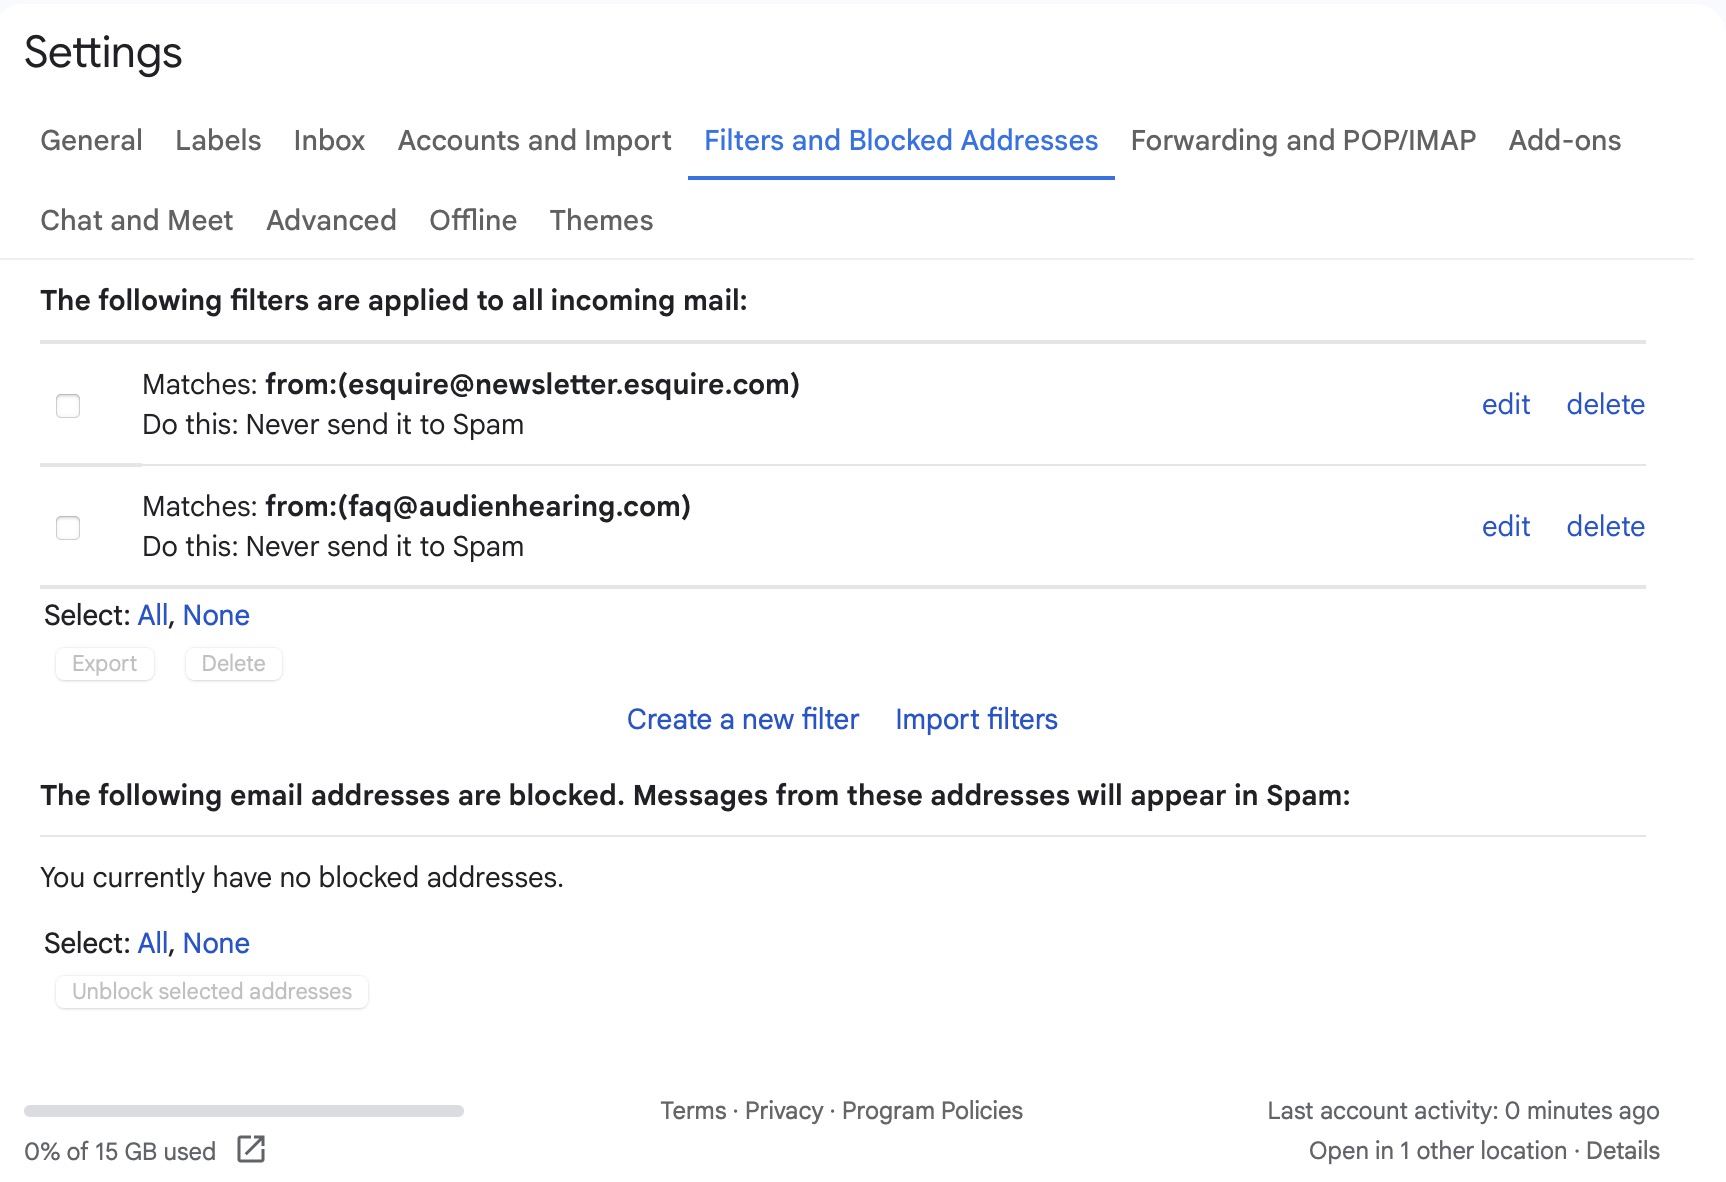Edit the esquire newsletter filter
Screen dimensions: 1726x1182
(1505, 404)
